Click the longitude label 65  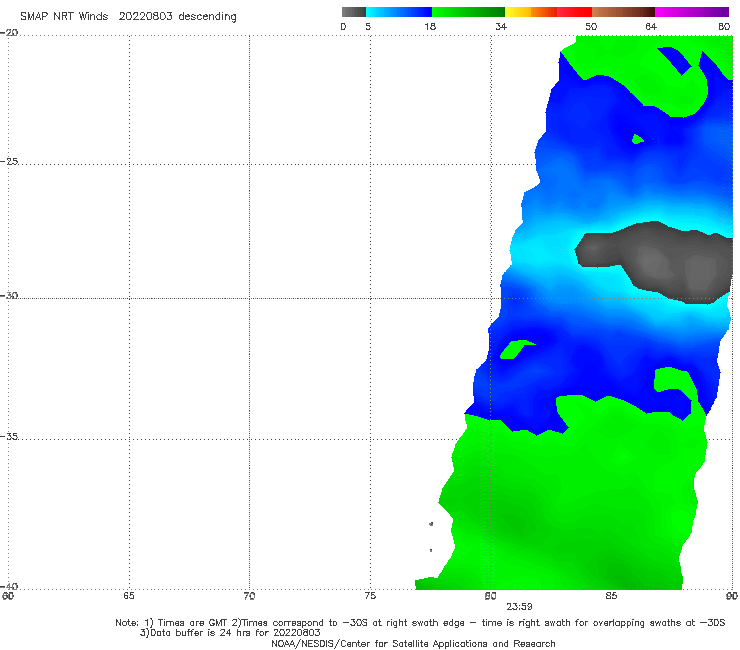(129, 596)
